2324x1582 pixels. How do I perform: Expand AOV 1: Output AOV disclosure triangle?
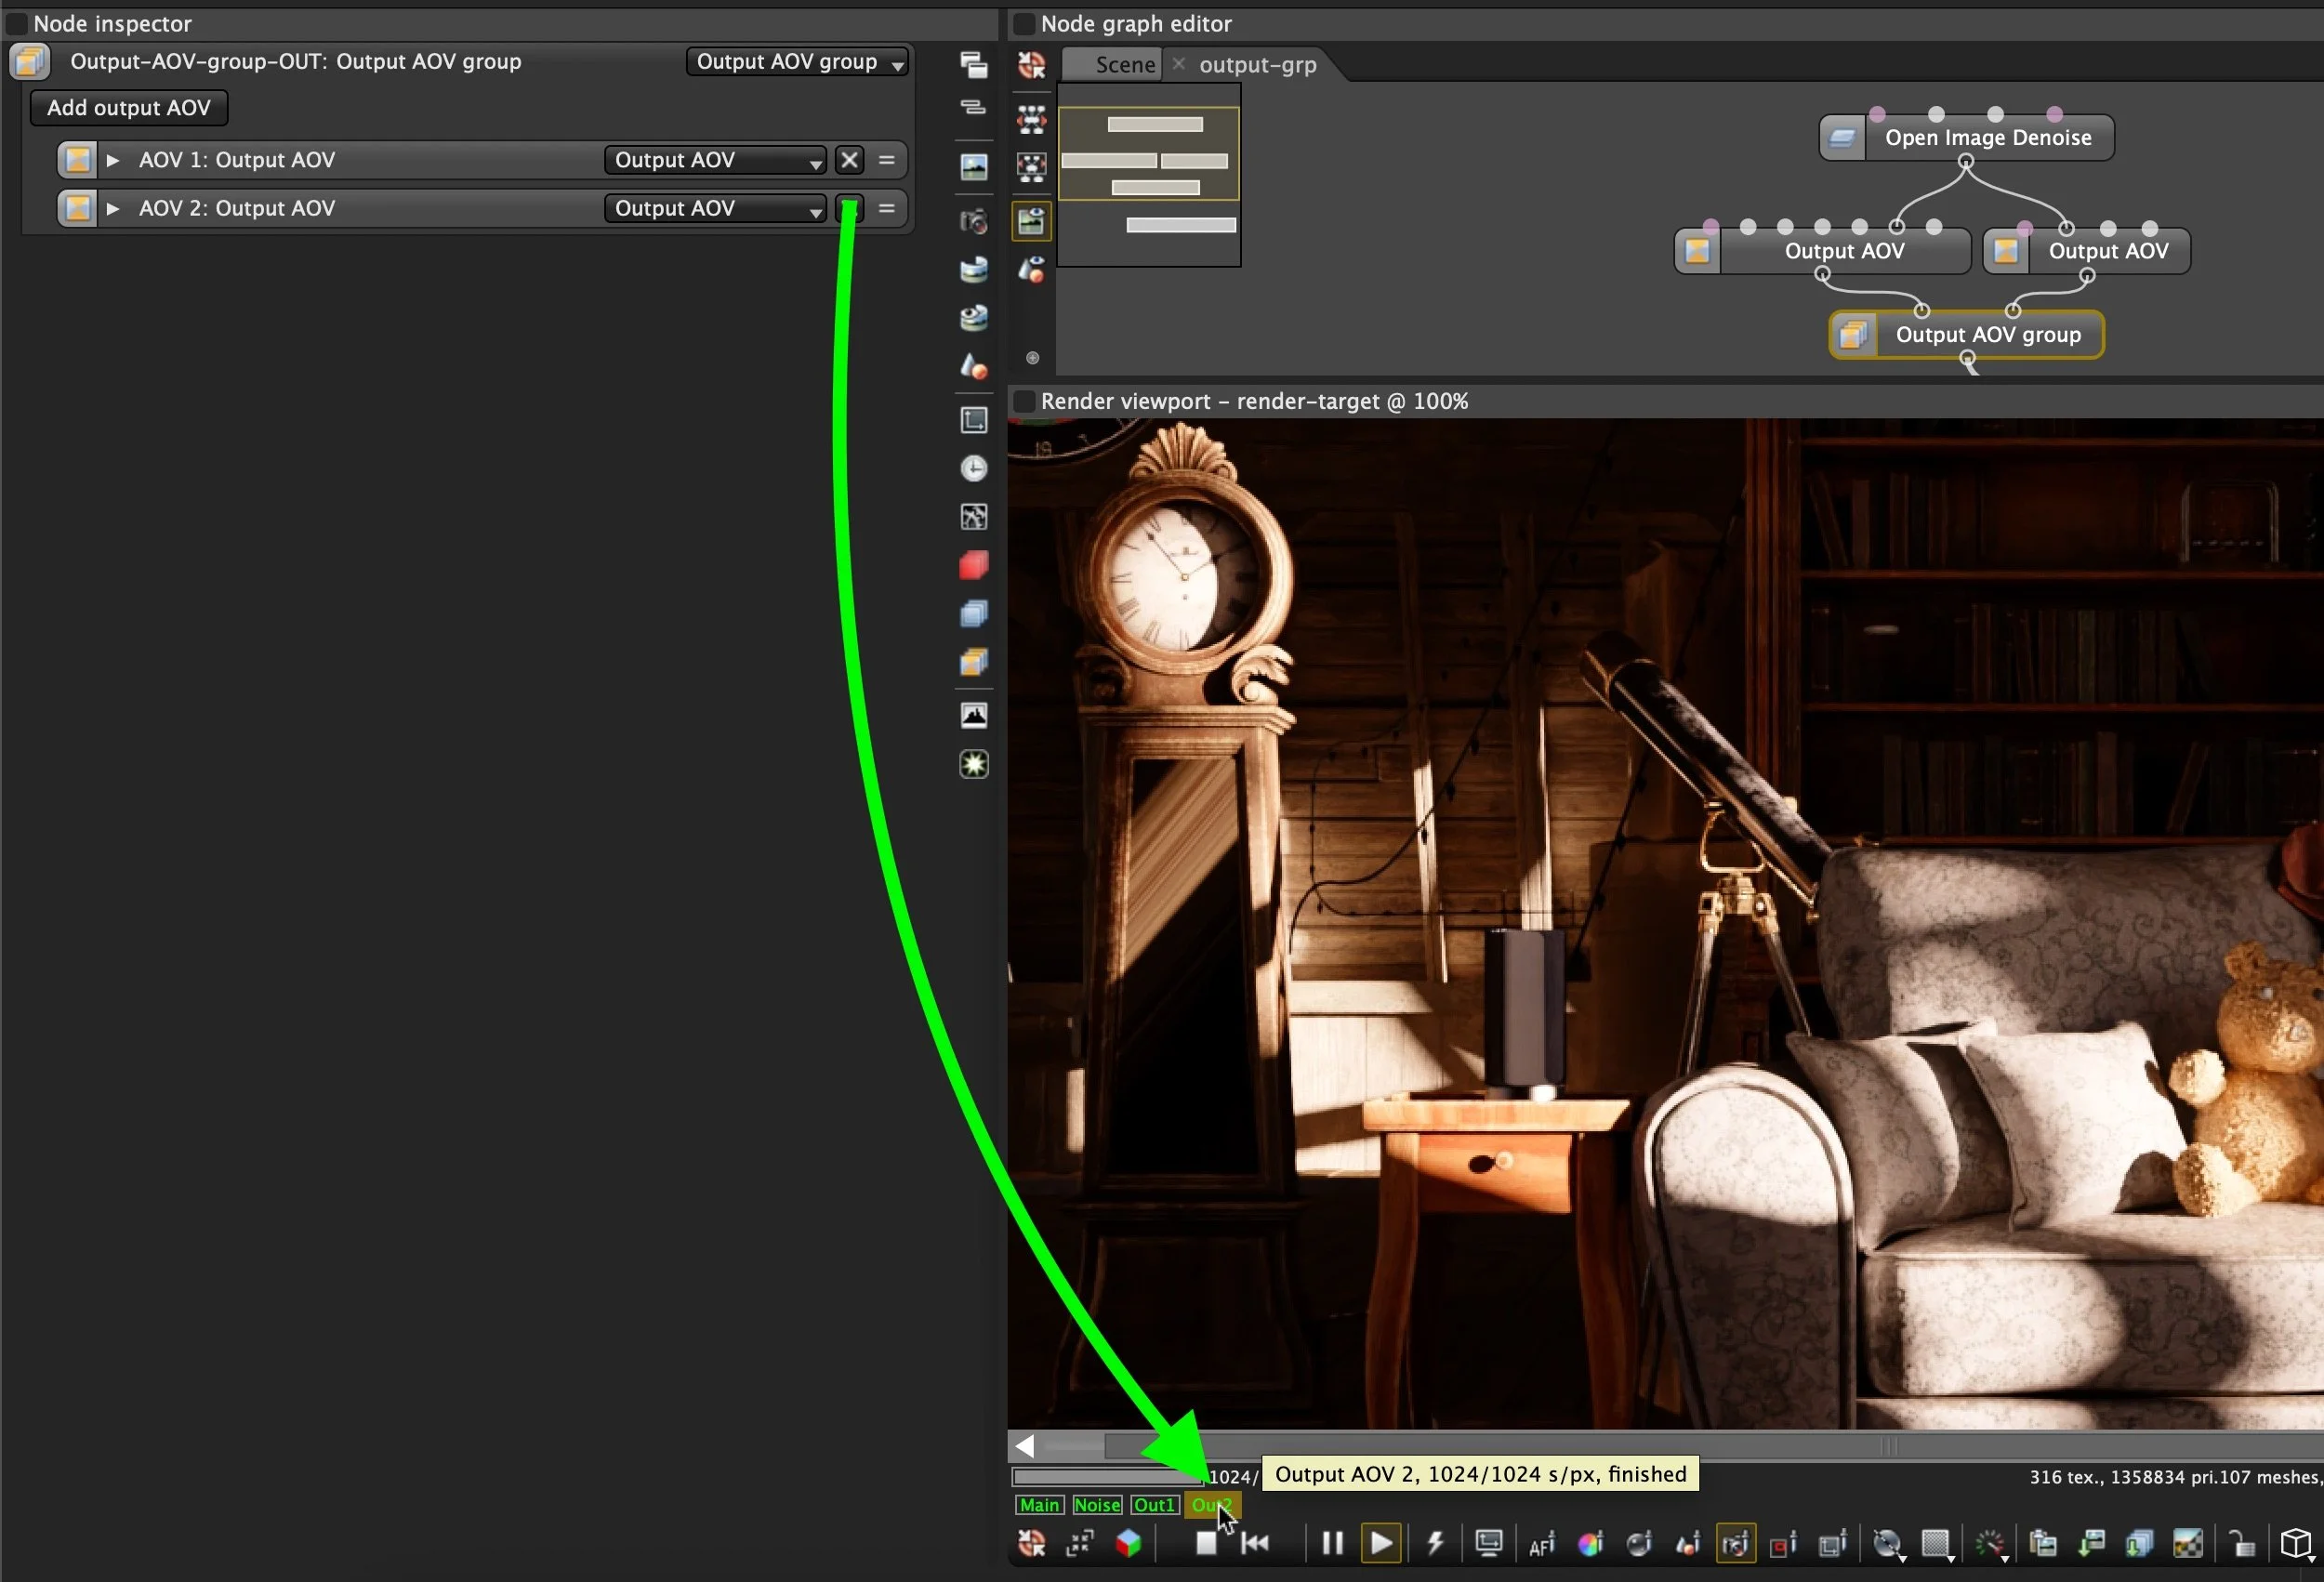pyautogui.click(x=113, y=160)
